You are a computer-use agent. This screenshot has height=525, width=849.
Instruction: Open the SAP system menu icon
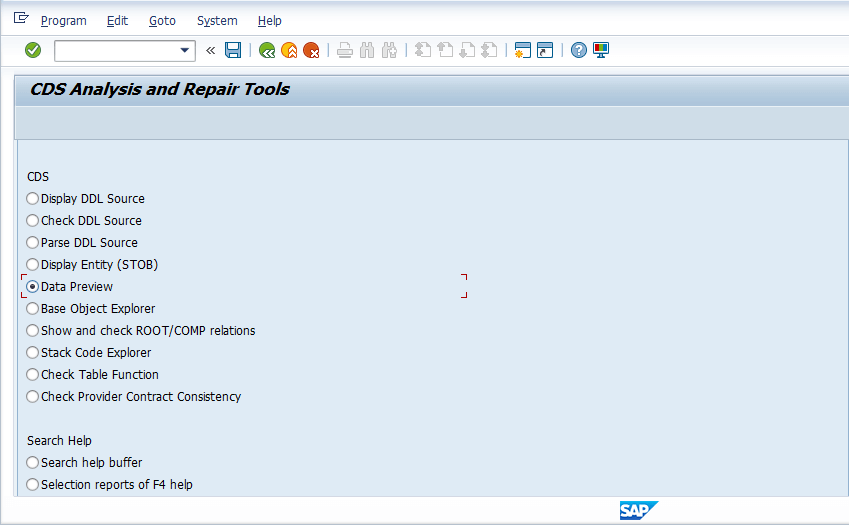coord(21,18)
